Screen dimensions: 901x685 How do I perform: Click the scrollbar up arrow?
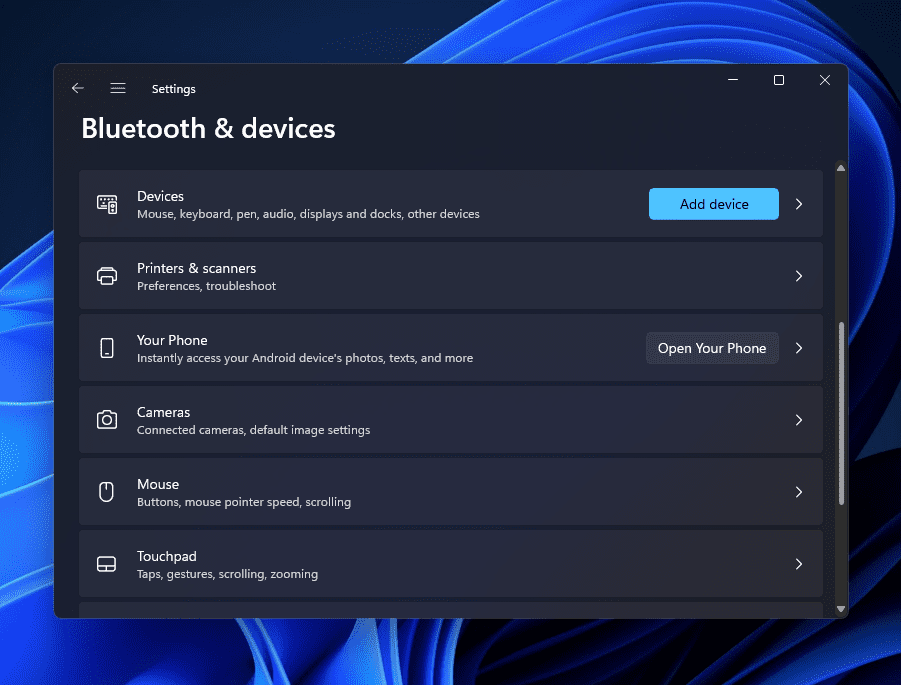coord(841,169)
